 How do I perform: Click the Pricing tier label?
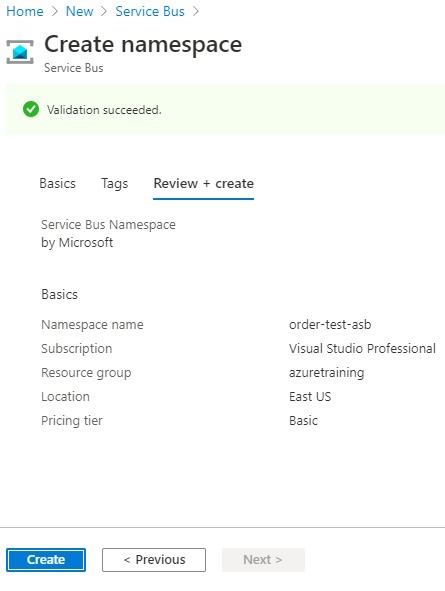pos(72,421)
